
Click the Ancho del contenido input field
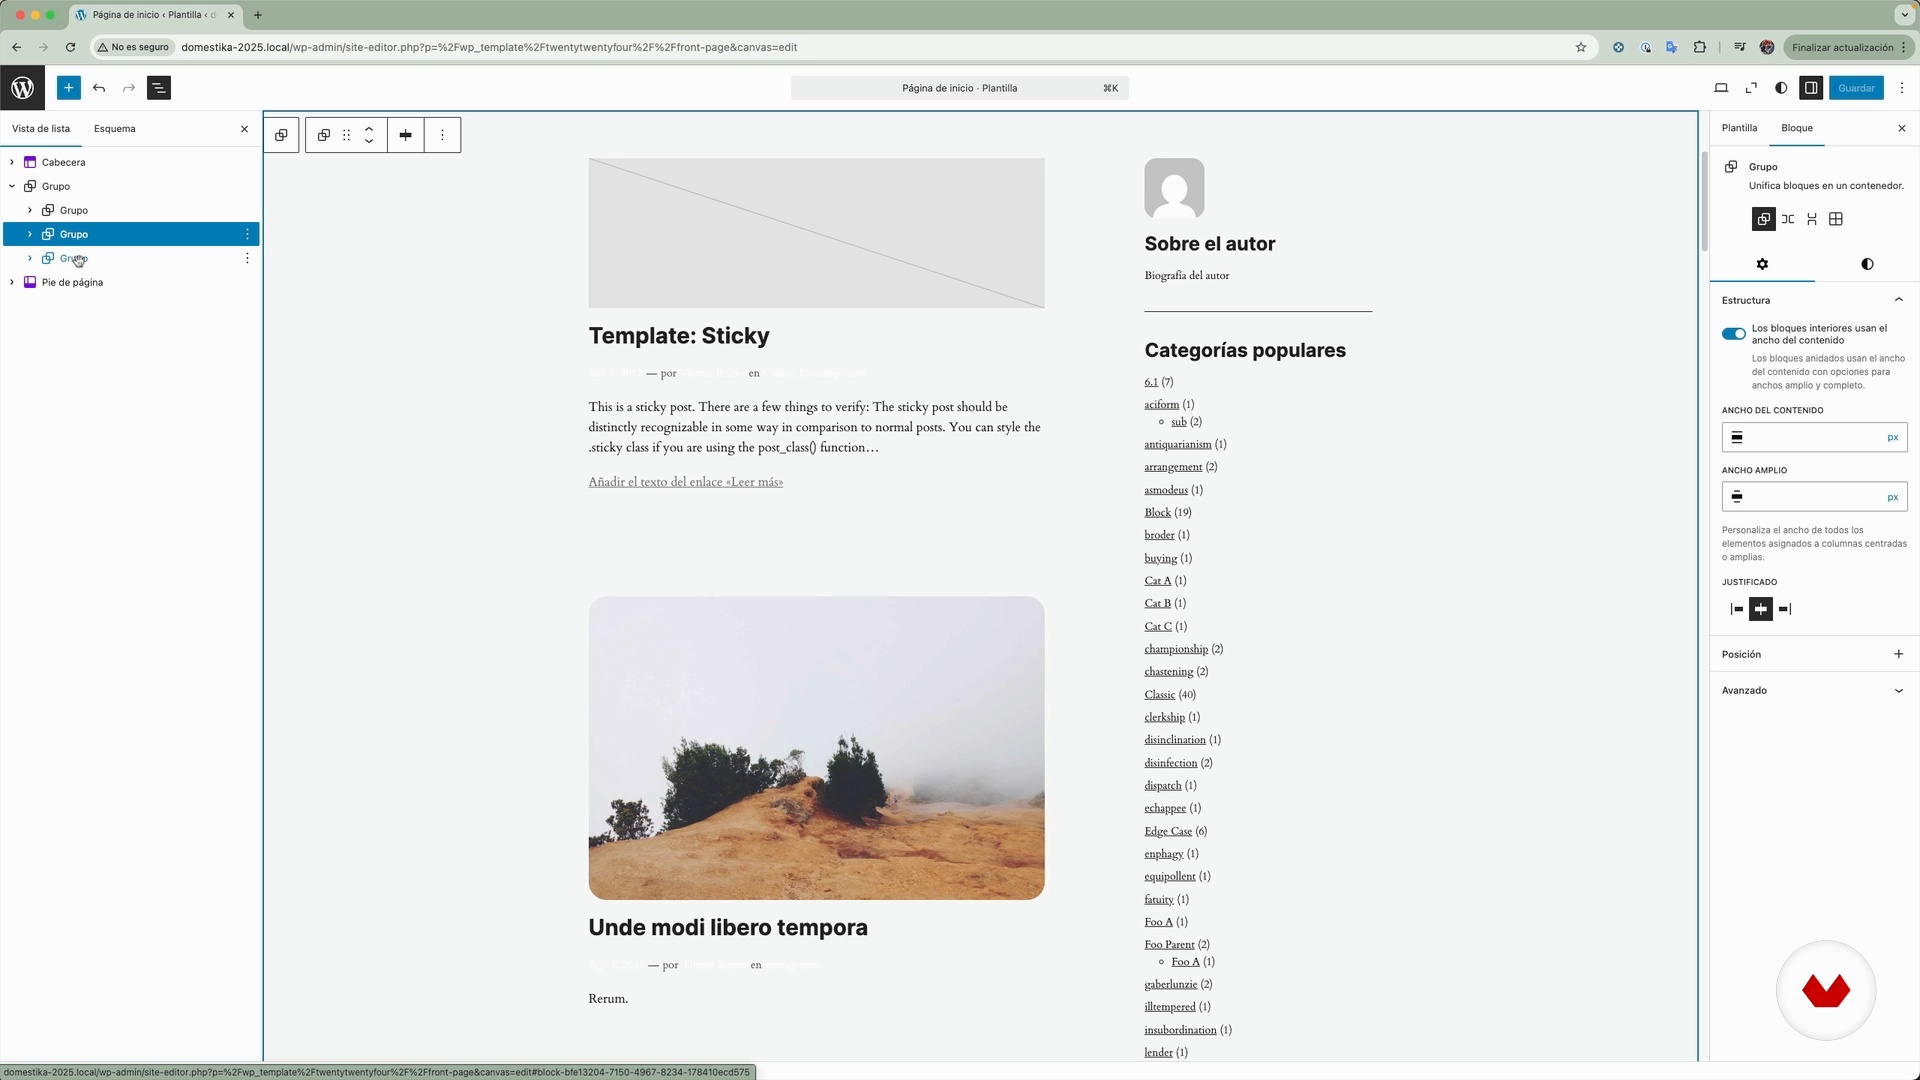[x=1812, y=437]
